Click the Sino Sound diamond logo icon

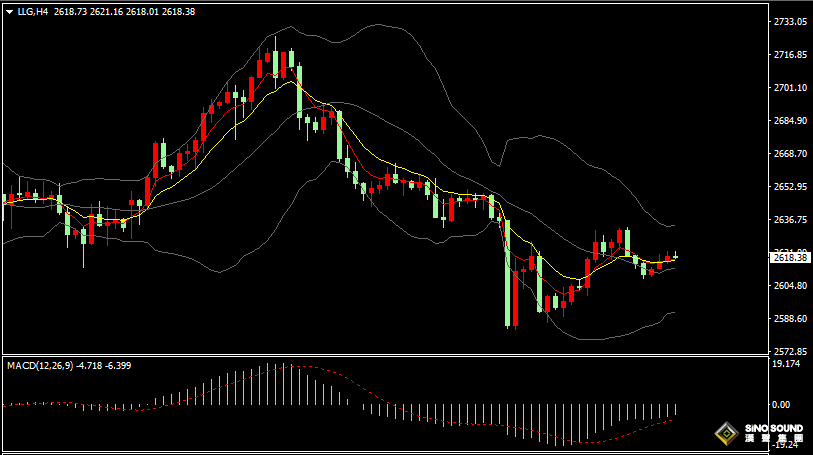point(727,433)
